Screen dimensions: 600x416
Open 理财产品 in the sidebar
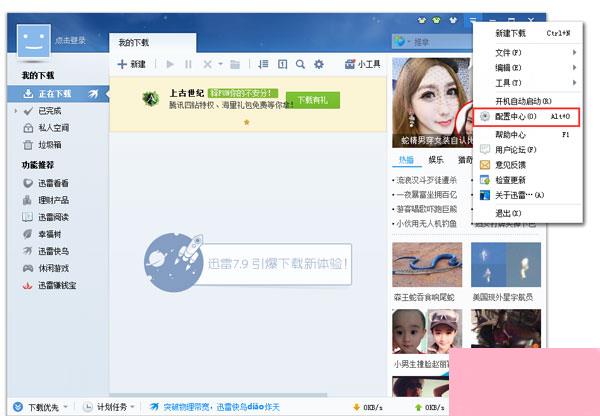click(x=46, y=200)
